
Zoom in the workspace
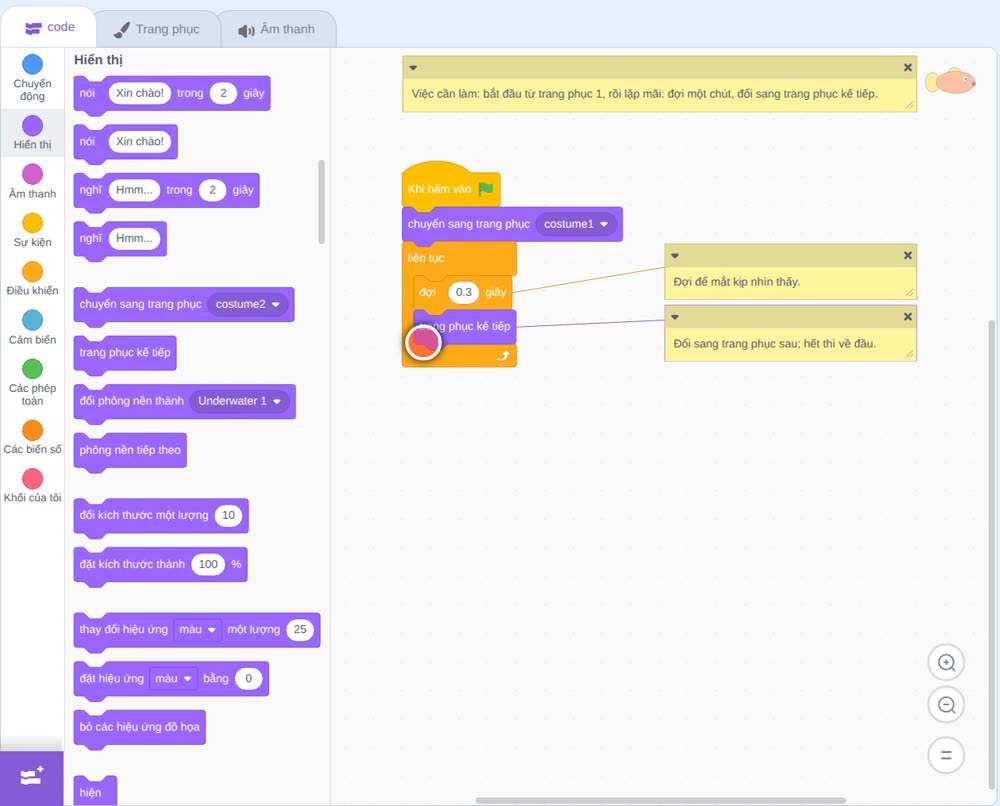[946, 663]
